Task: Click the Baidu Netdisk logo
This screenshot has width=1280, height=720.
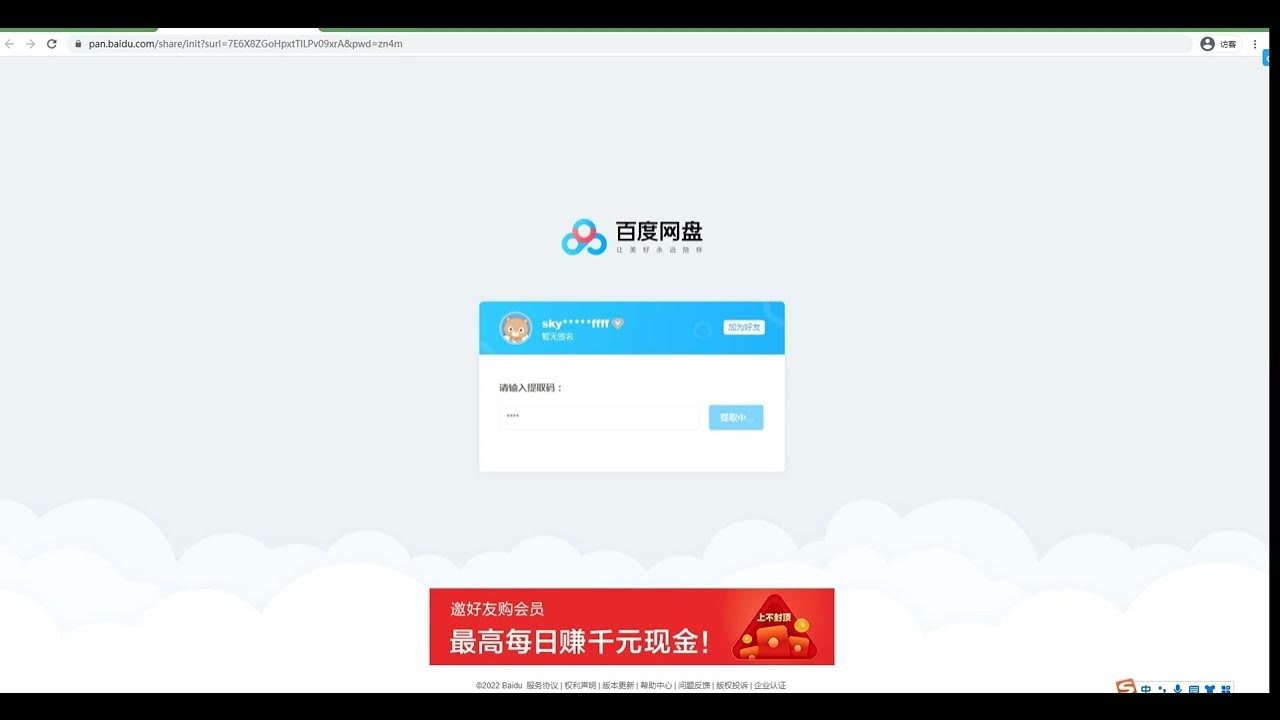Action: pyautogui.click(x=630, y=237)
